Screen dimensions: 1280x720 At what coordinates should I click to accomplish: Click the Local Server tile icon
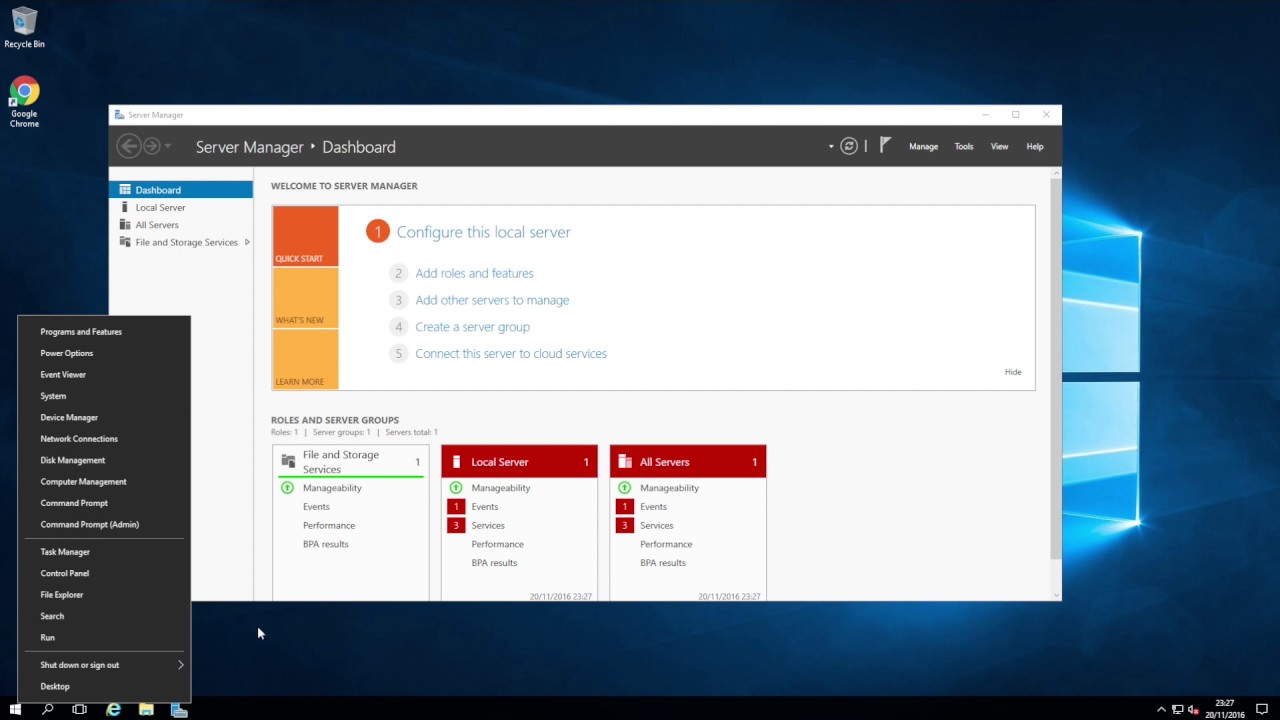[x=456, y=462]
